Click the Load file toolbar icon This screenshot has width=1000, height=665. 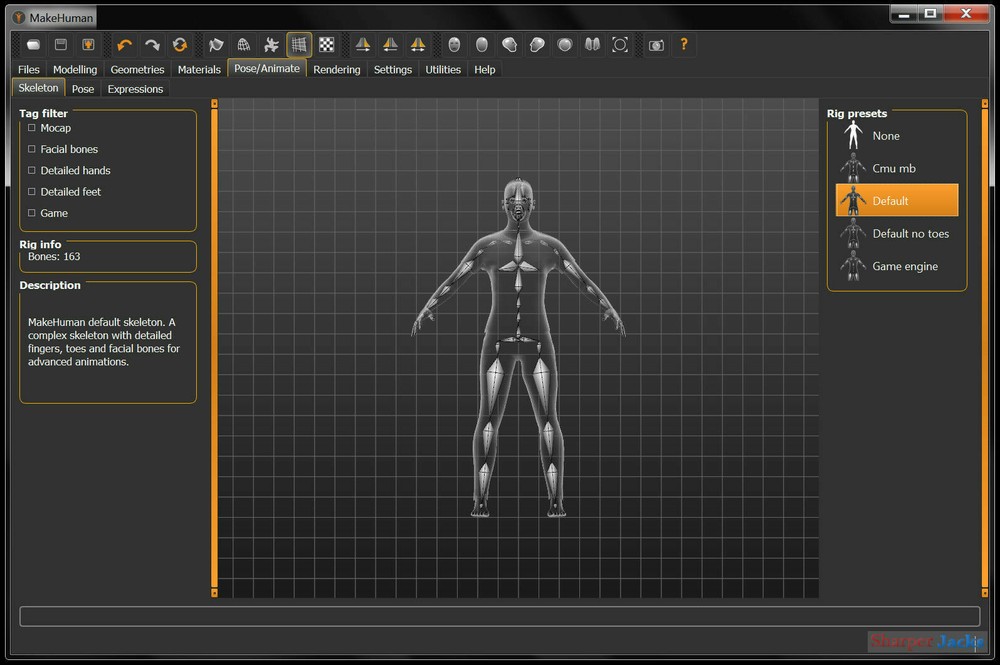33,45
